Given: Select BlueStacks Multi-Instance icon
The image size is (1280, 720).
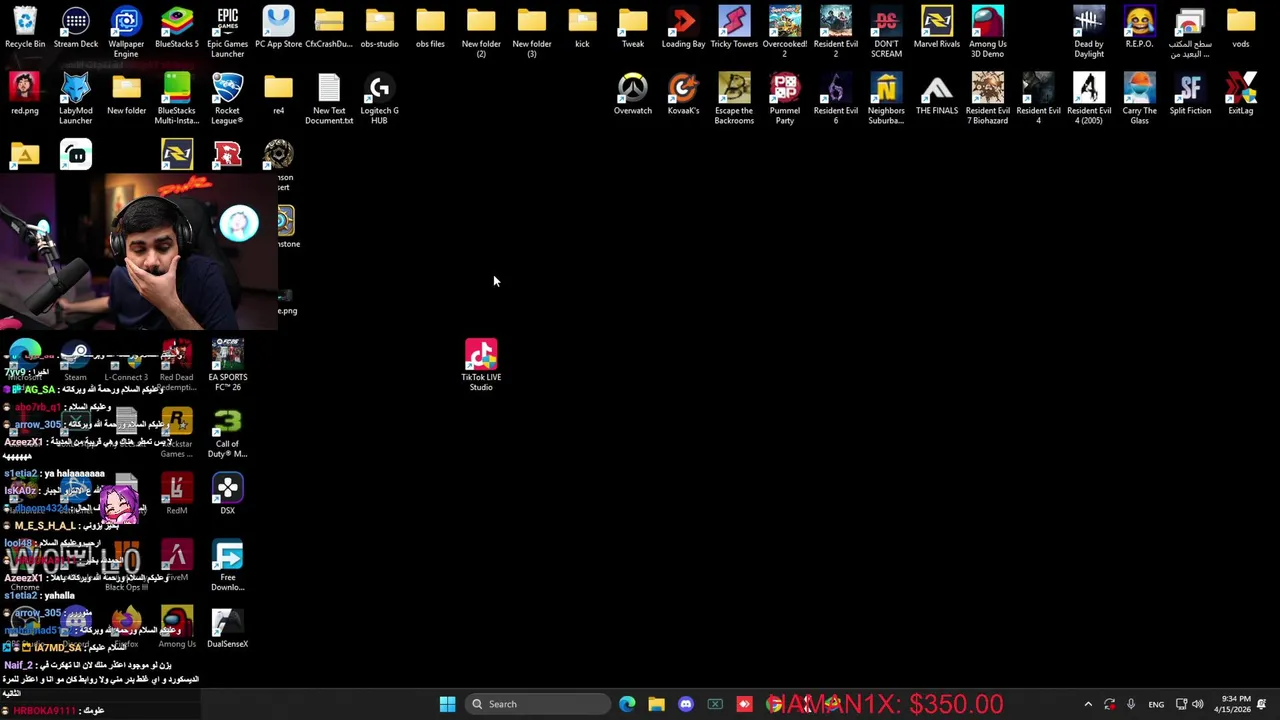Looking at the screenshot, I should (x=177, y=98).
